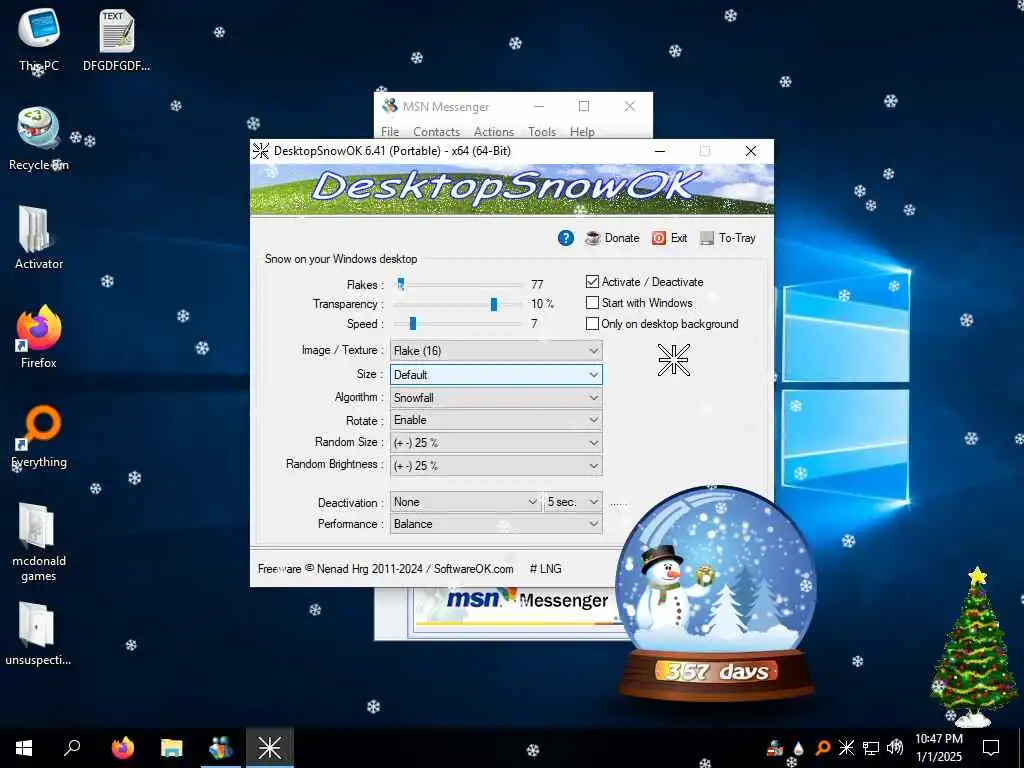The width and height of the screenshot is (1024, 768).
Task: Open the Image / Texture dropdown
Action: coord(496,351)
